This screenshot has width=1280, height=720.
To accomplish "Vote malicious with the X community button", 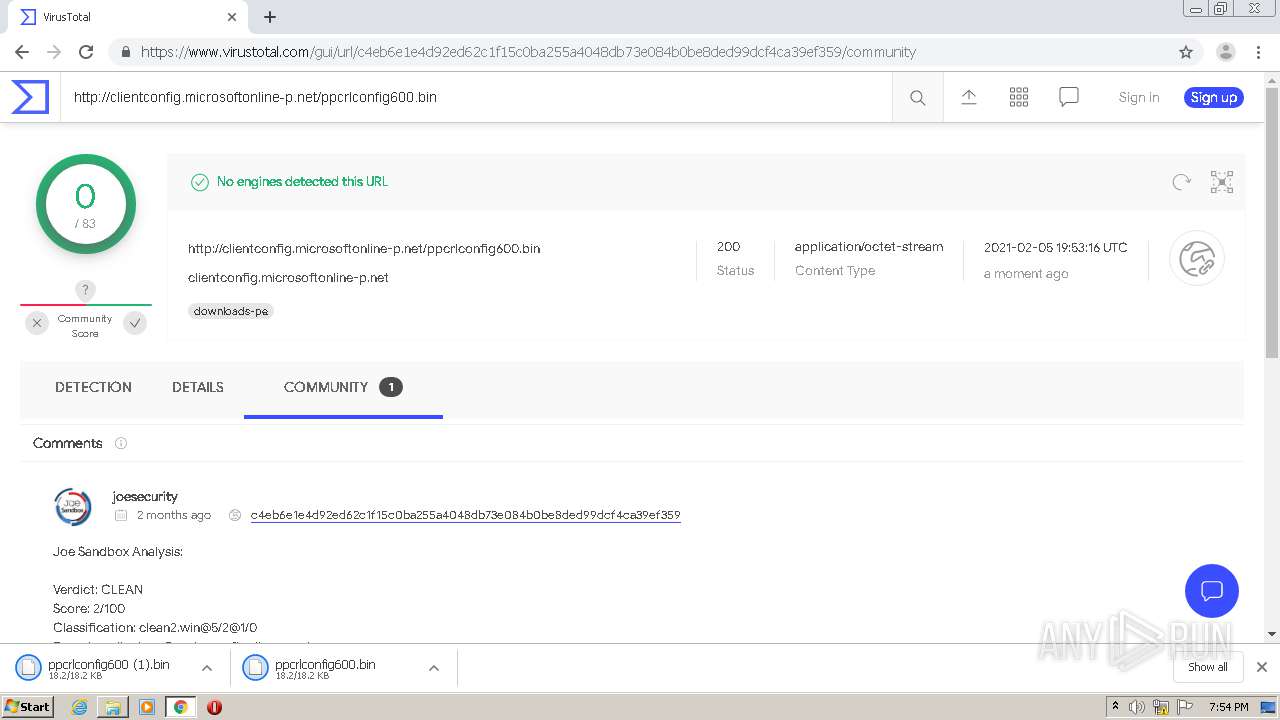I will 37,323.
